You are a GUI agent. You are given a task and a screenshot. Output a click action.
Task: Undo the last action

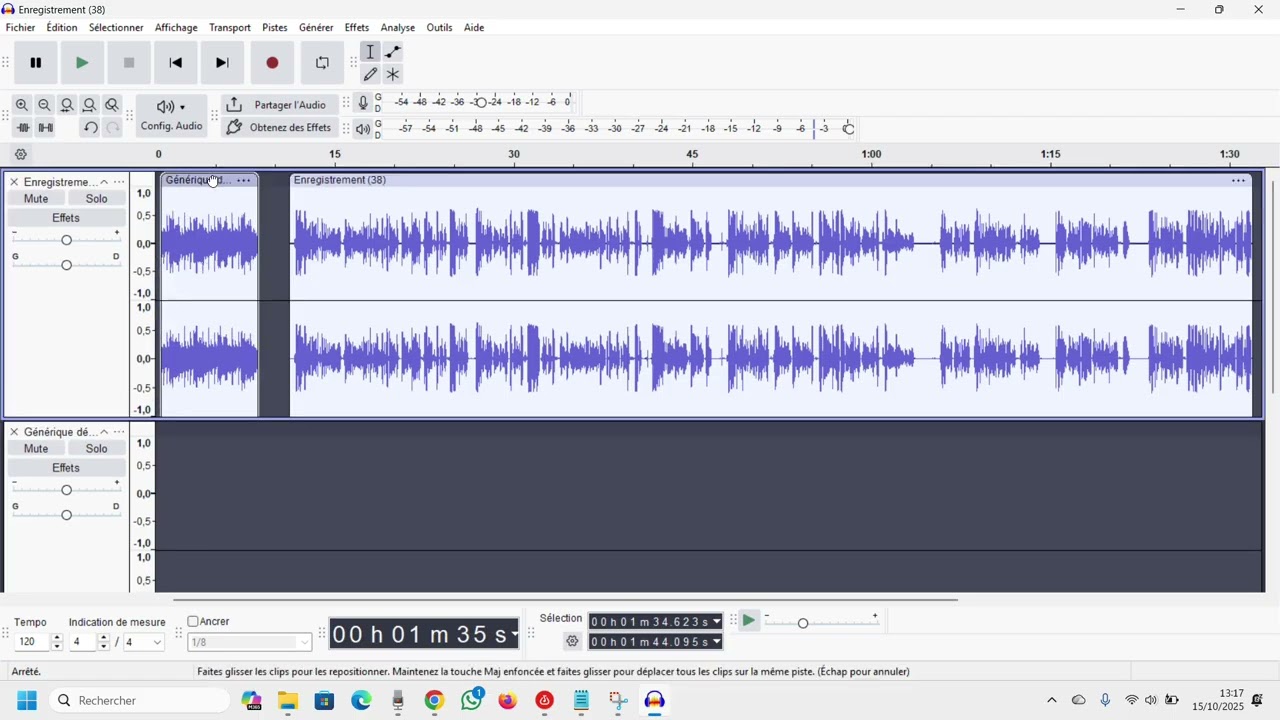pyautogui.click(x=90, y=128)
